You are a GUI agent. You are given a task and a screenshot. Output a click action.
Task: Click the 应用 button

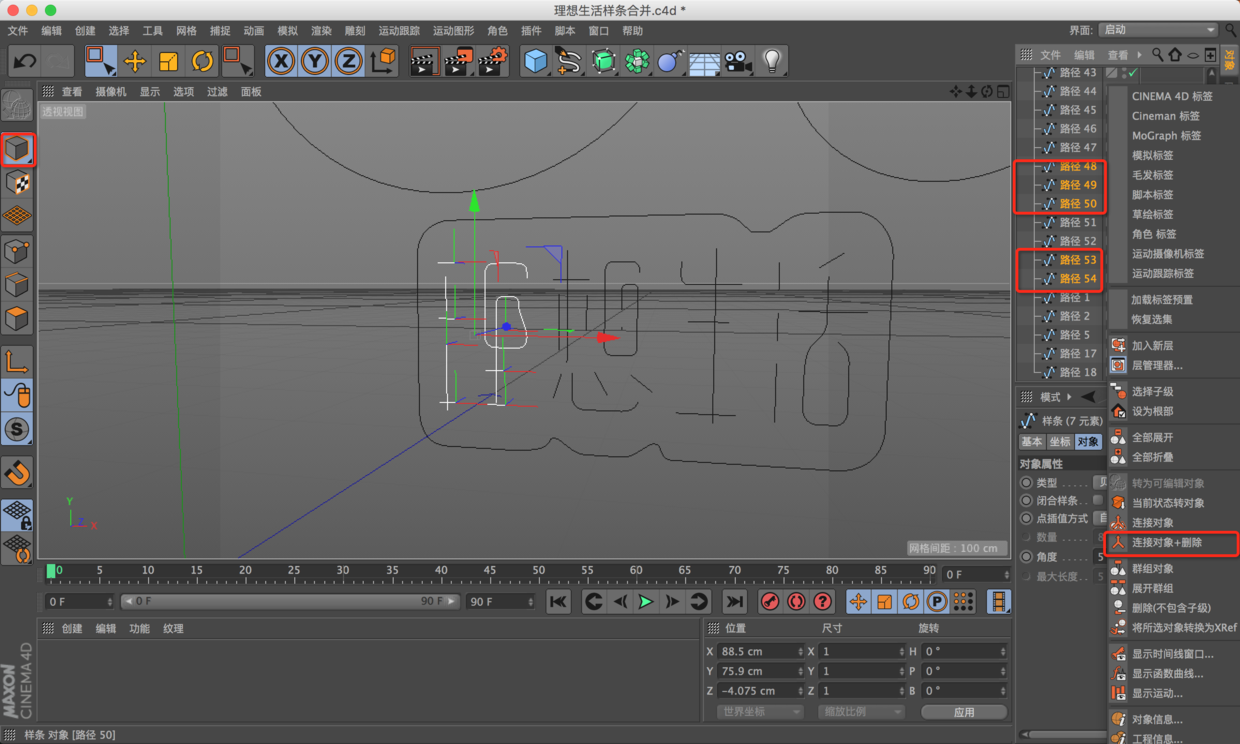[964, 712]
